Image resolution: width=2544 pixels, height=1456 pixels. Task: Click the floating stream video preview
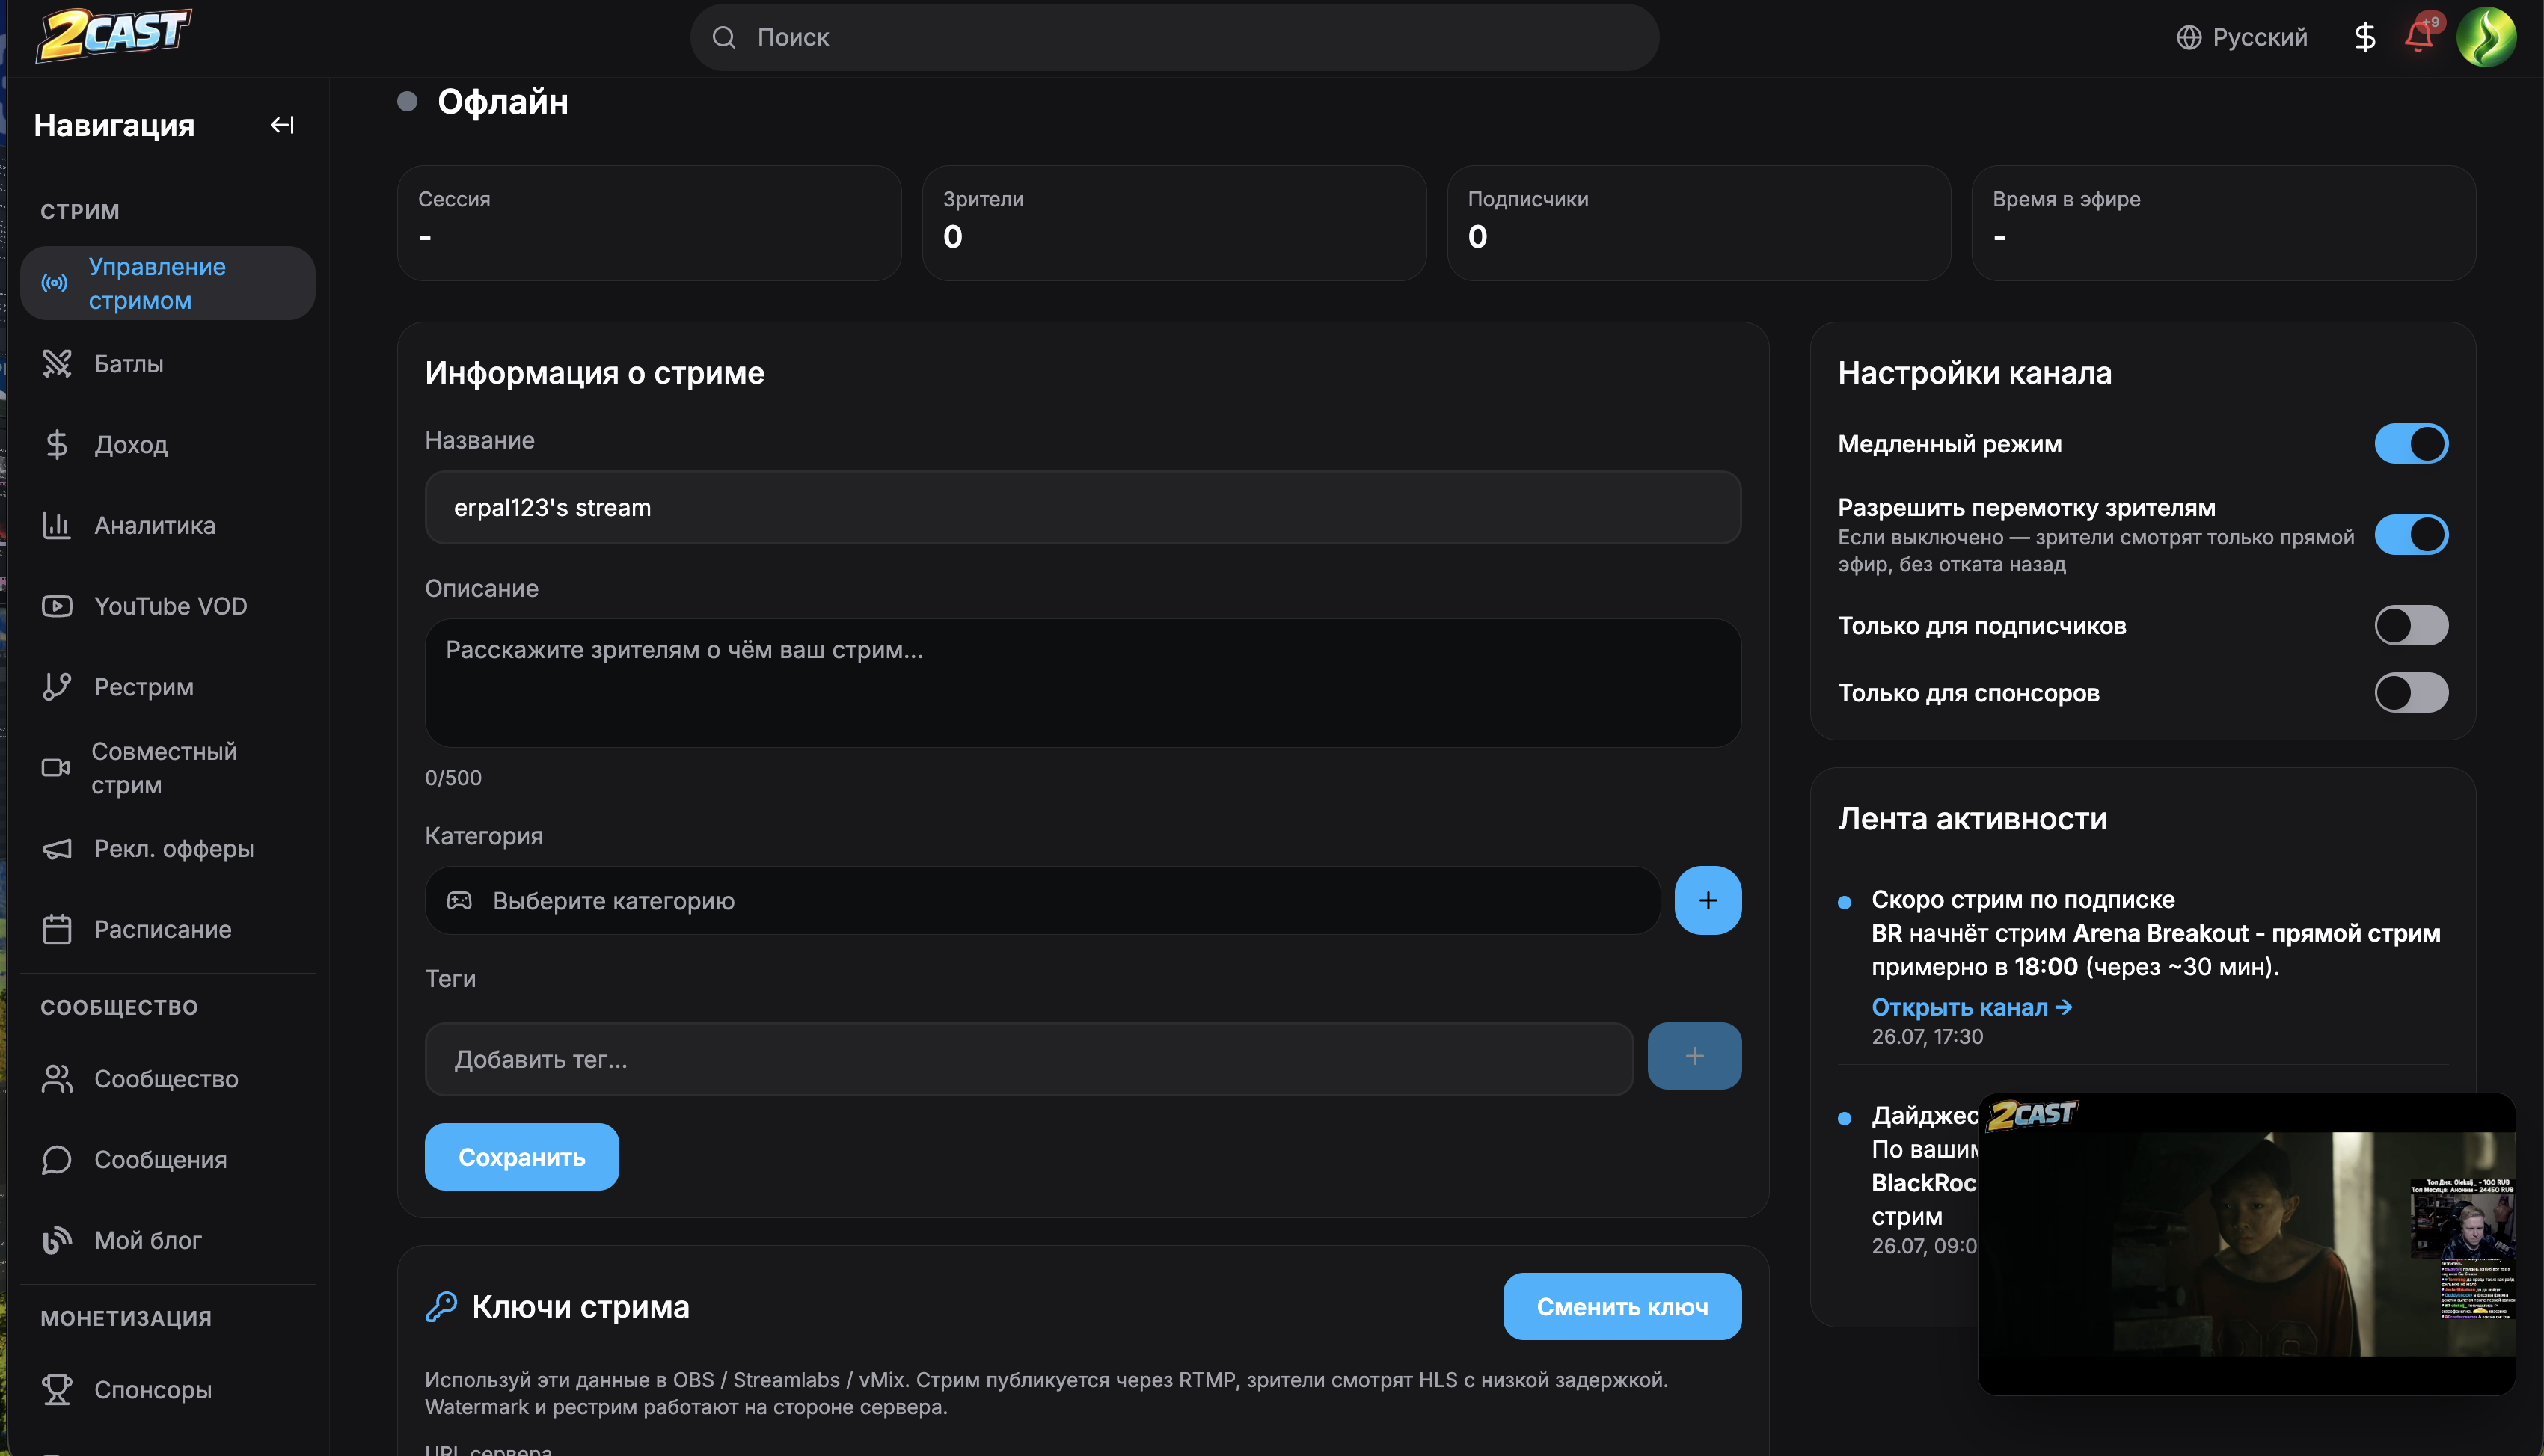pos(2246,1243)
